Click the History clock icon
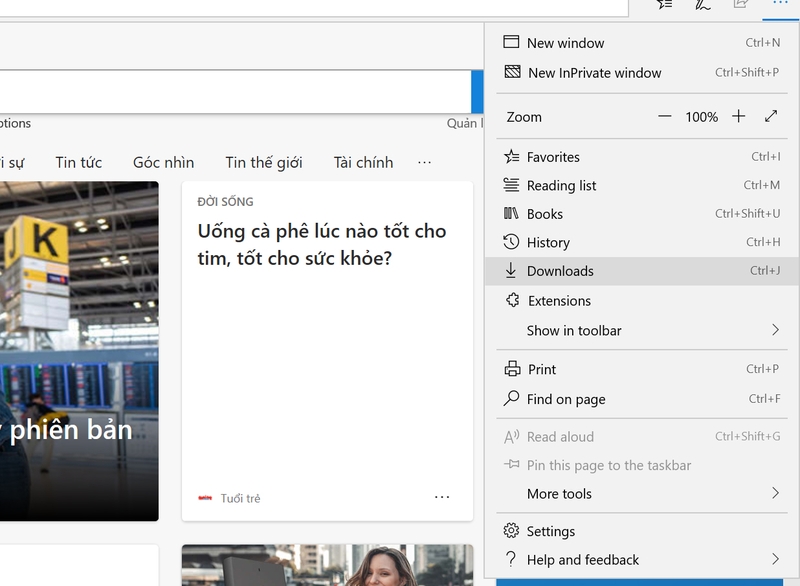 [511, 242]
